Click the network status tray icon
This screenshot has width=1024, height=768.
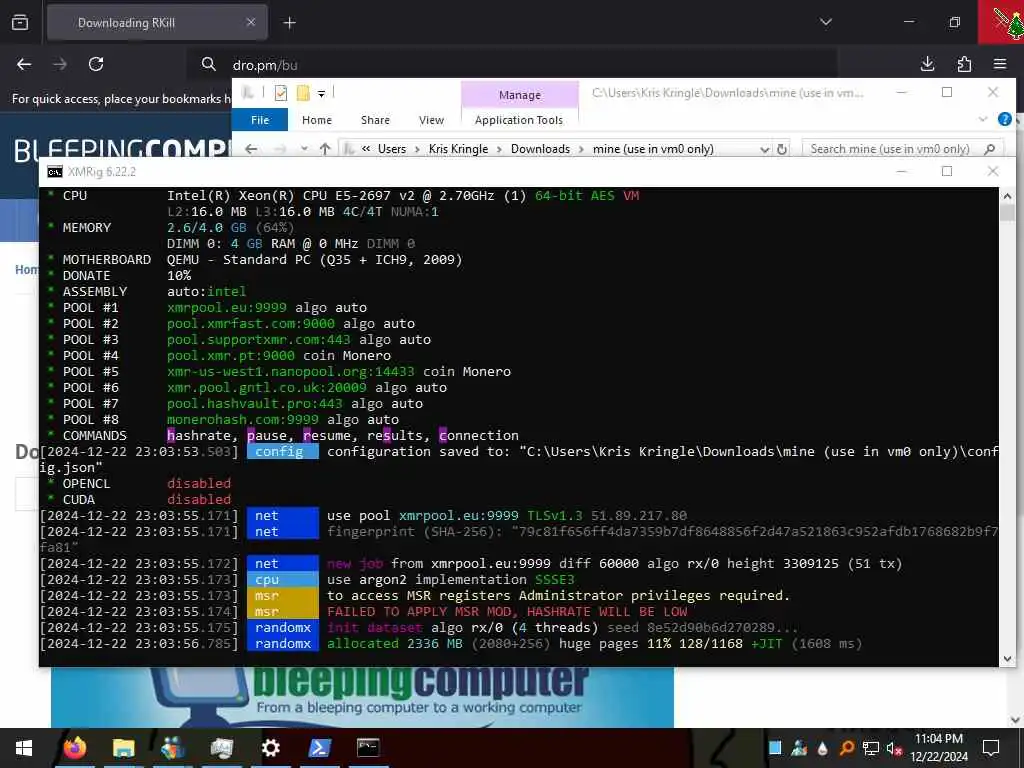coord(871,748)
